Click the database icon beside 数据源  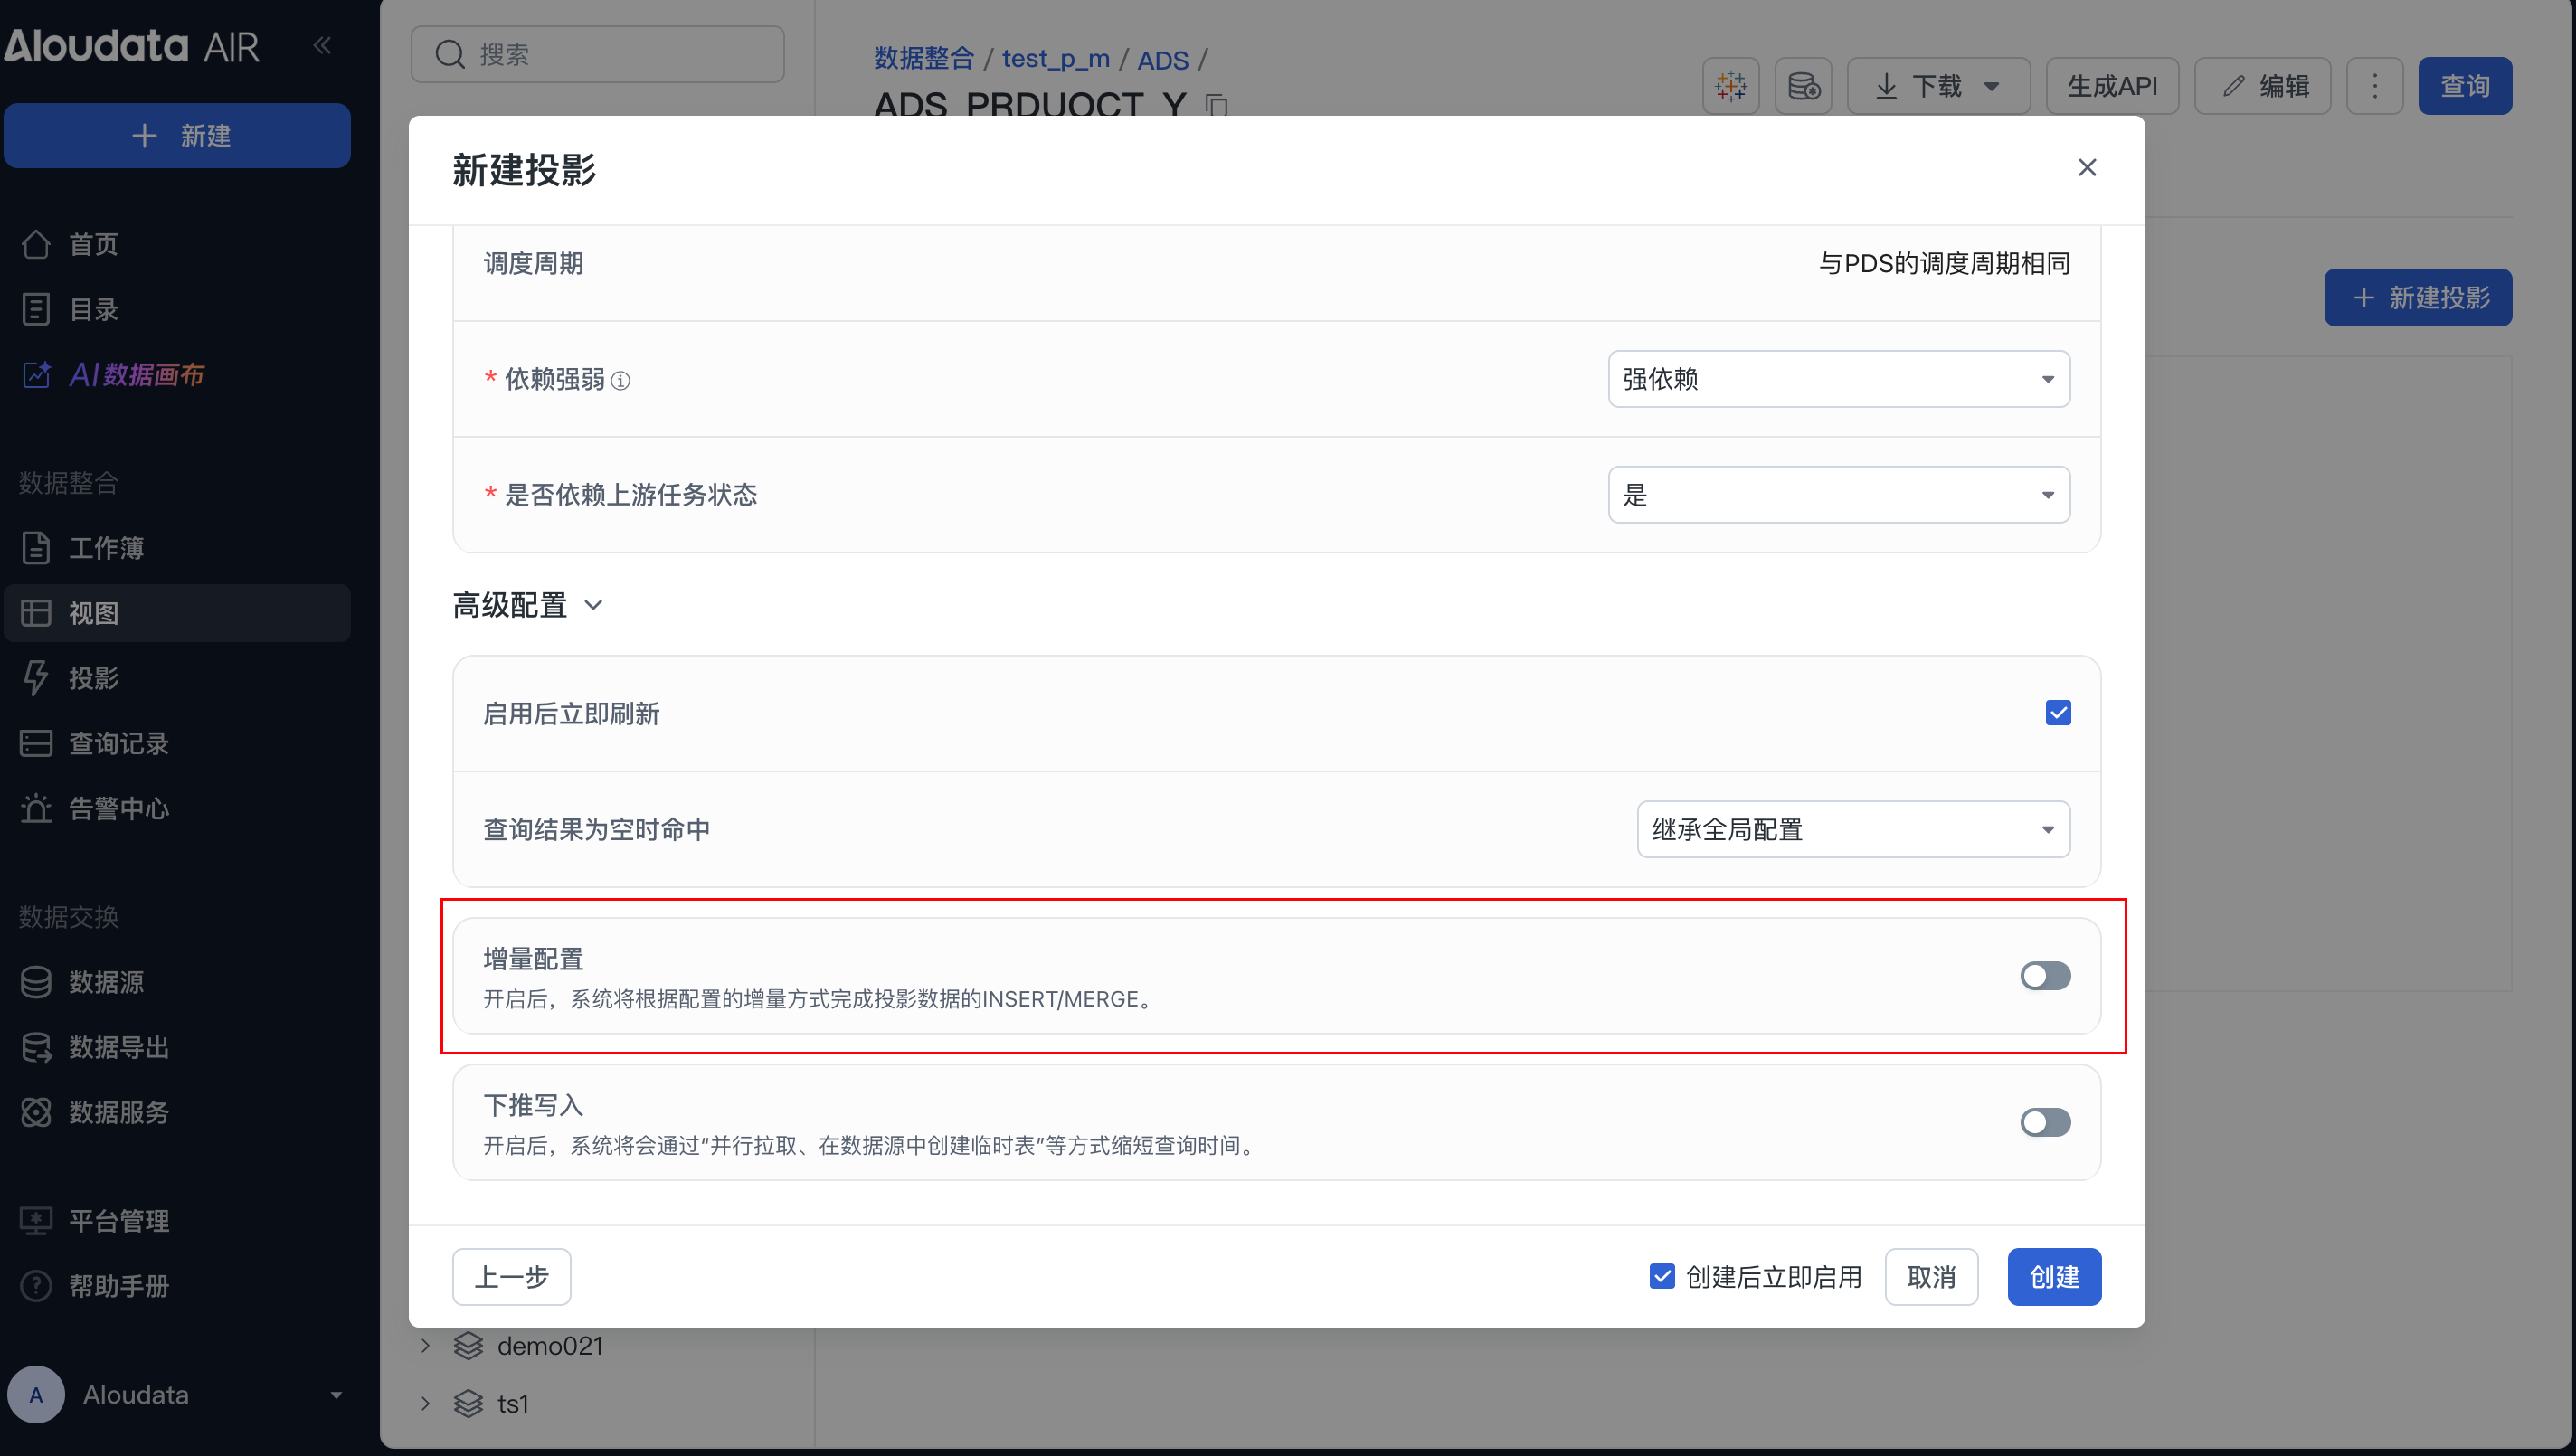[x=36, y=982]
